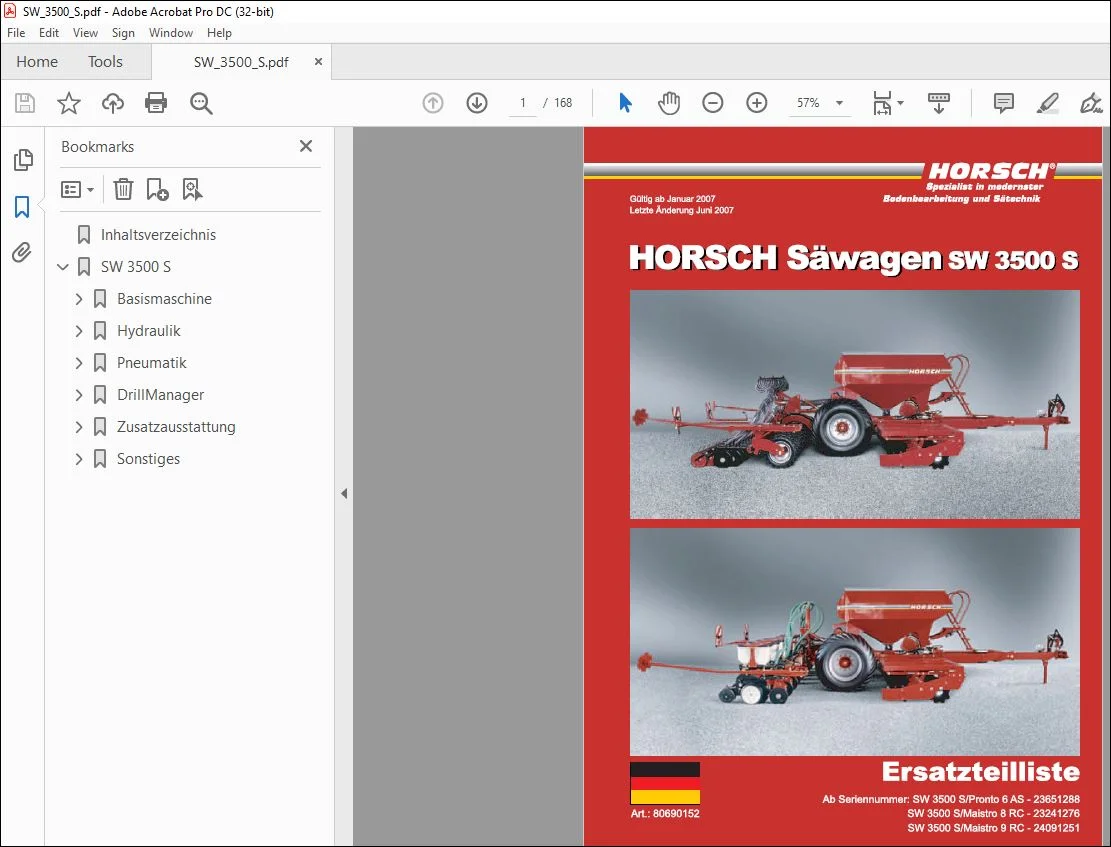Screen dimensions: 1111x847
Task: Click the 'Gültig ab Januar 2007' text
Action: [672, 199]
